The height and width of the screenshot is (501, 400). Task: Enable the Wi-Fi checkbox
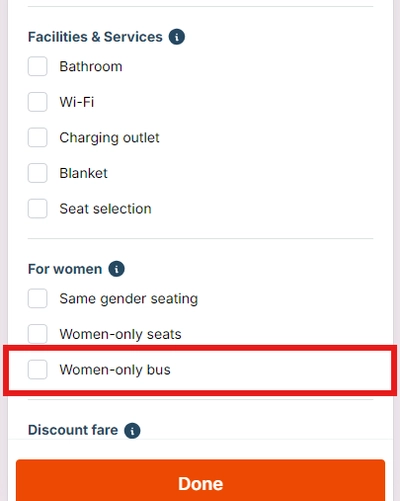(37, 102)
